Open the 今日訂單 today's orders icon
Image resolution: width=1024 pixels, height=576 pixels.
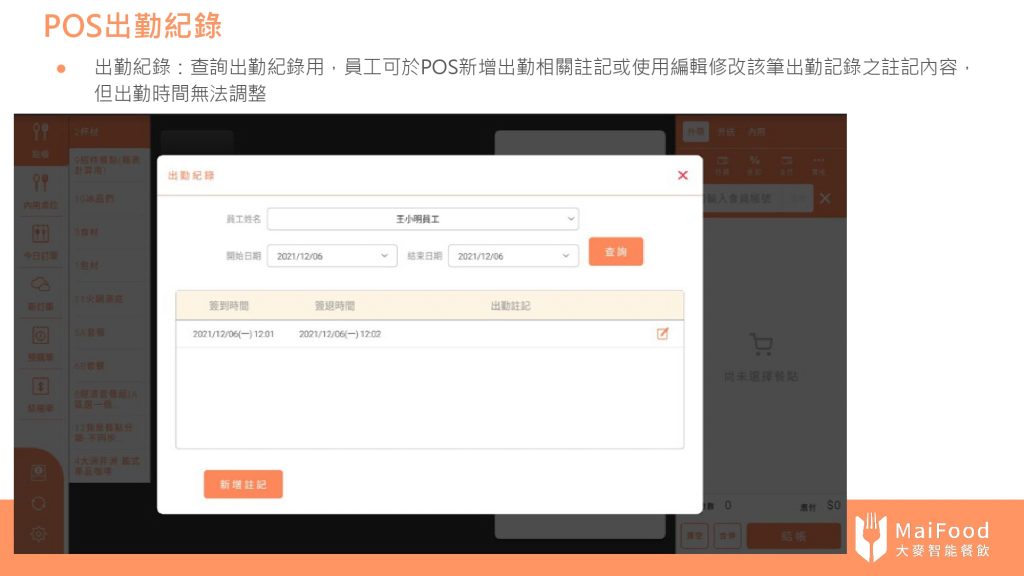[x=41, y=238]
